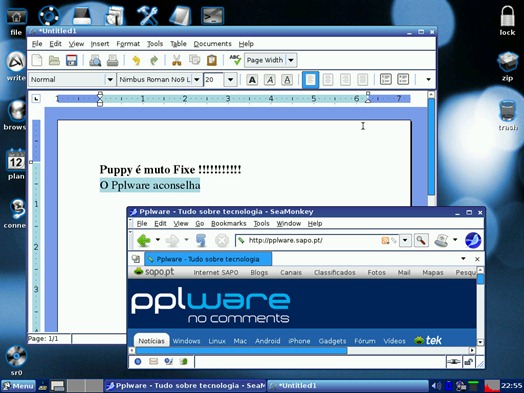
Task: Enable right paragraph alignment
Action: click(x=345, y=80)
